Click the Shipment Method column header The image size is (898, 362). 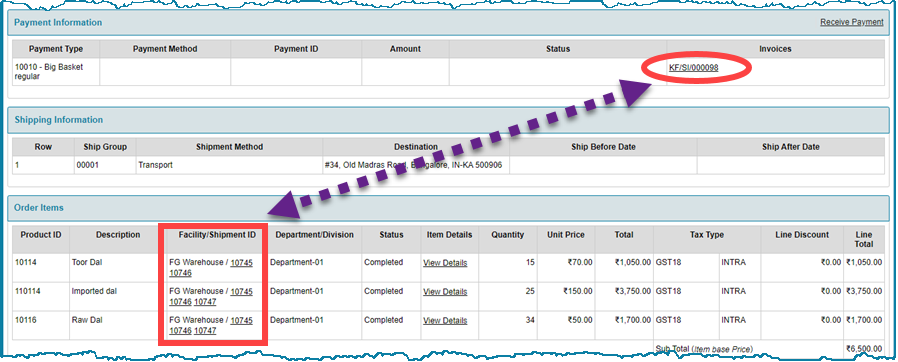coord(229,147)
